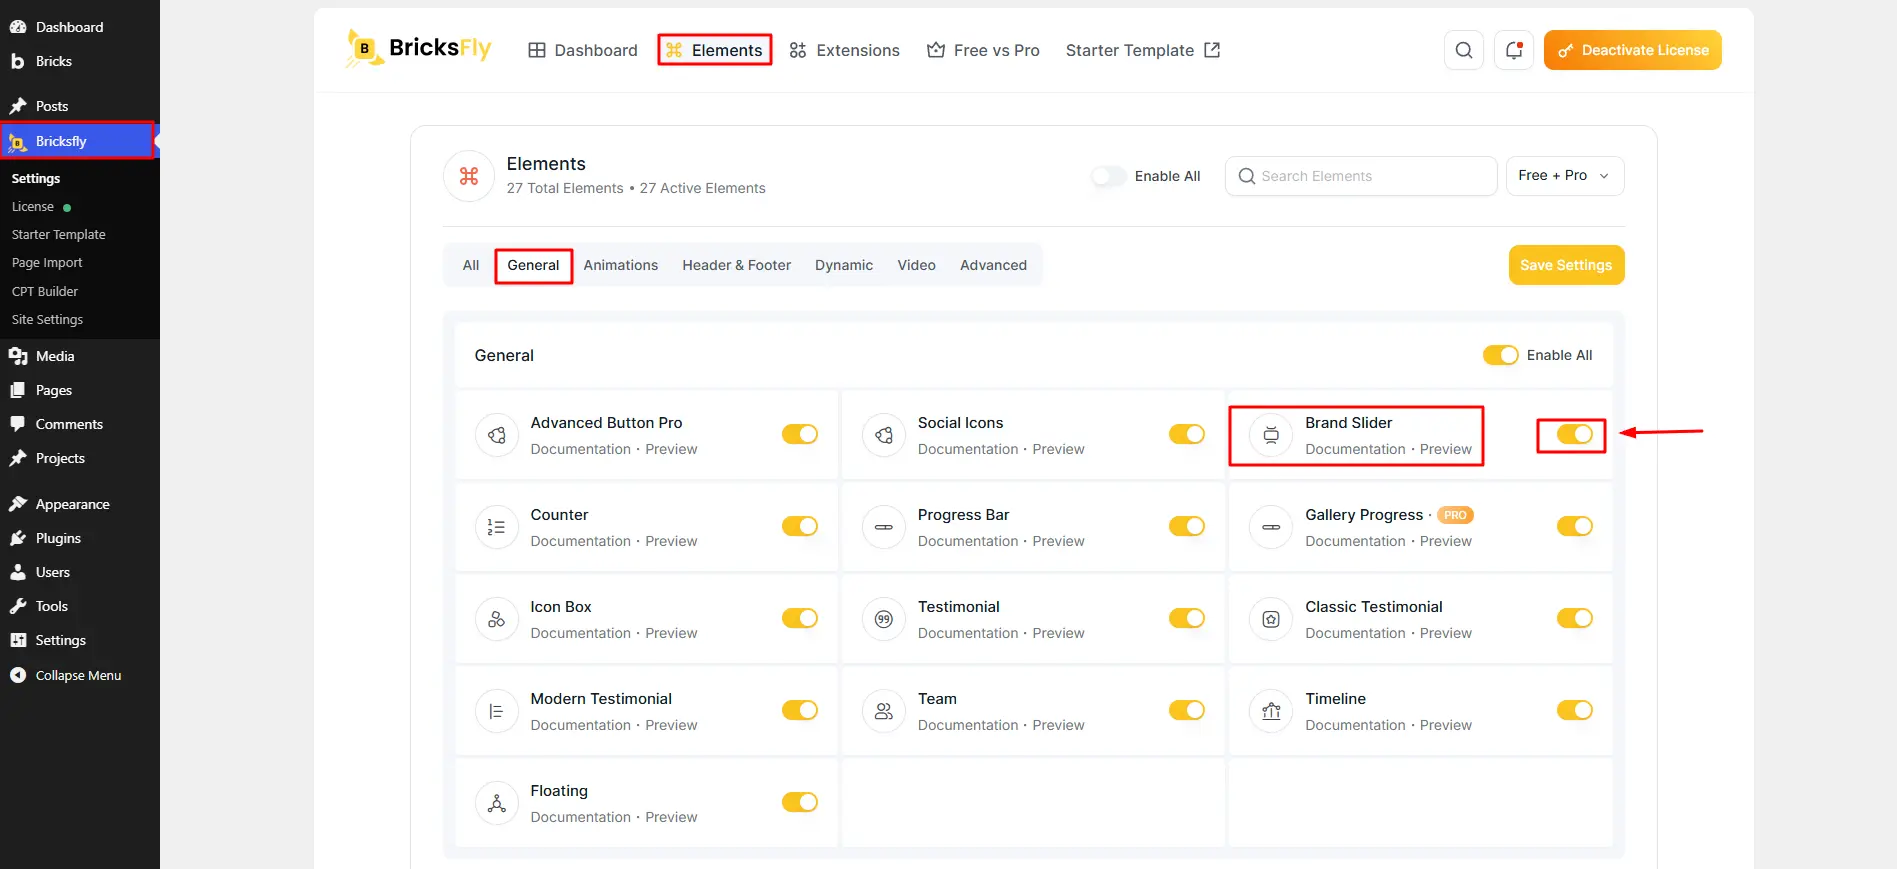Open the Extensions top nav item
Viewport: 1897px width, 869px height.
[x=844, y=50]
